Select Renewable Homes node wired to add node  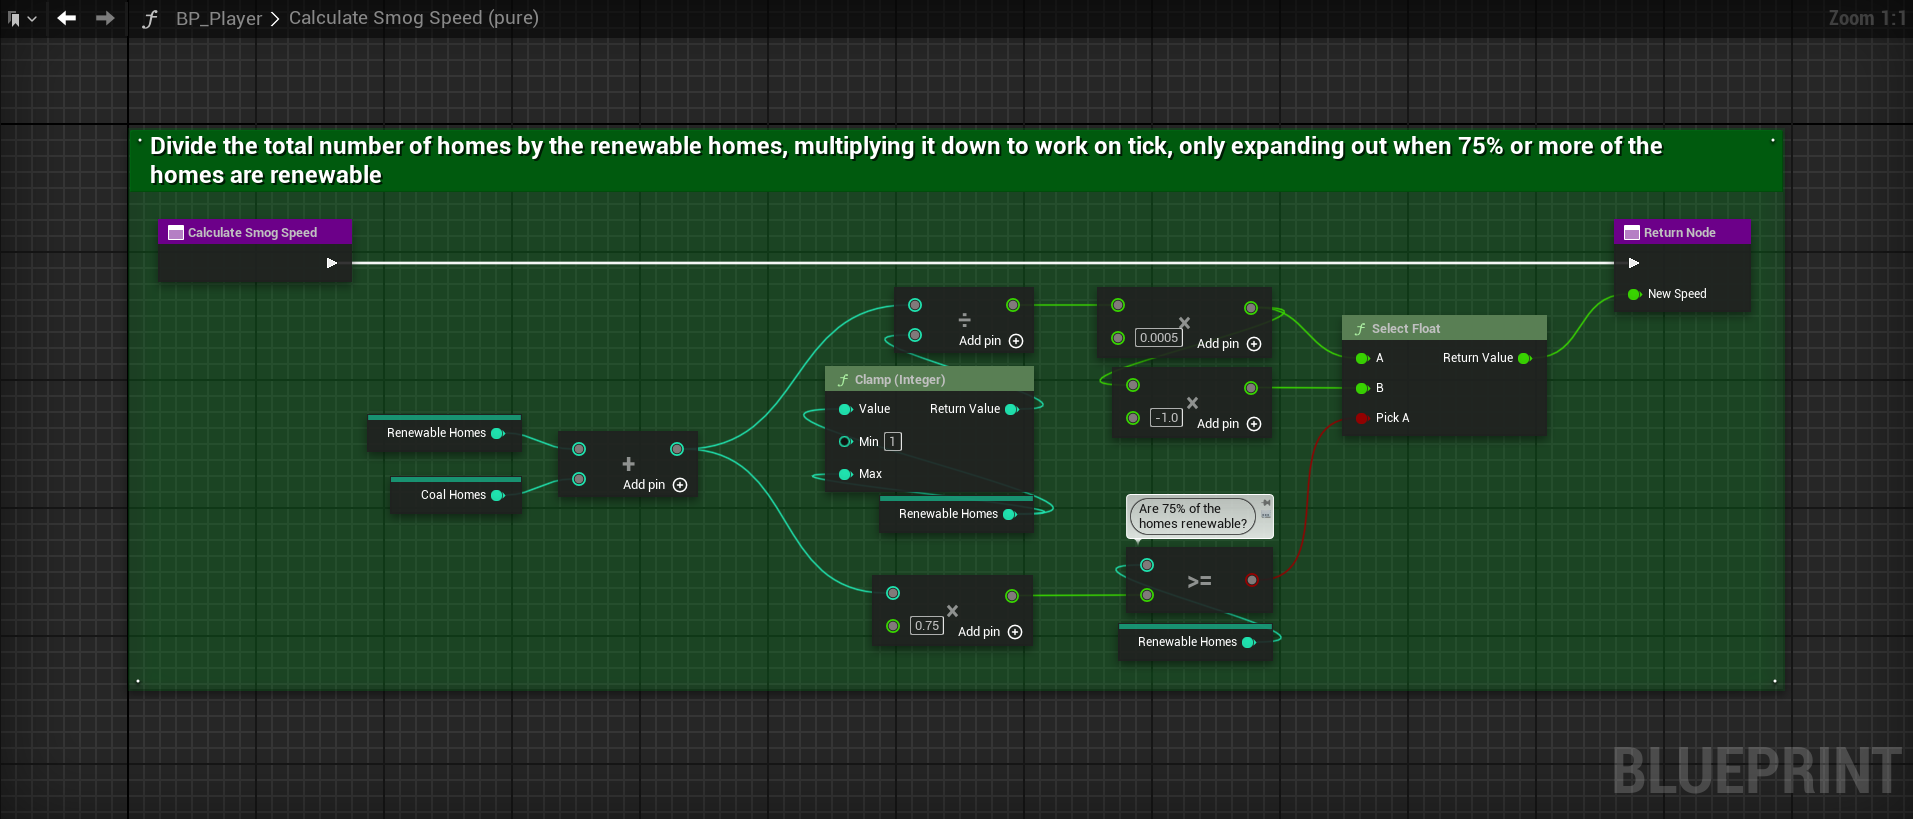[444, 433]
